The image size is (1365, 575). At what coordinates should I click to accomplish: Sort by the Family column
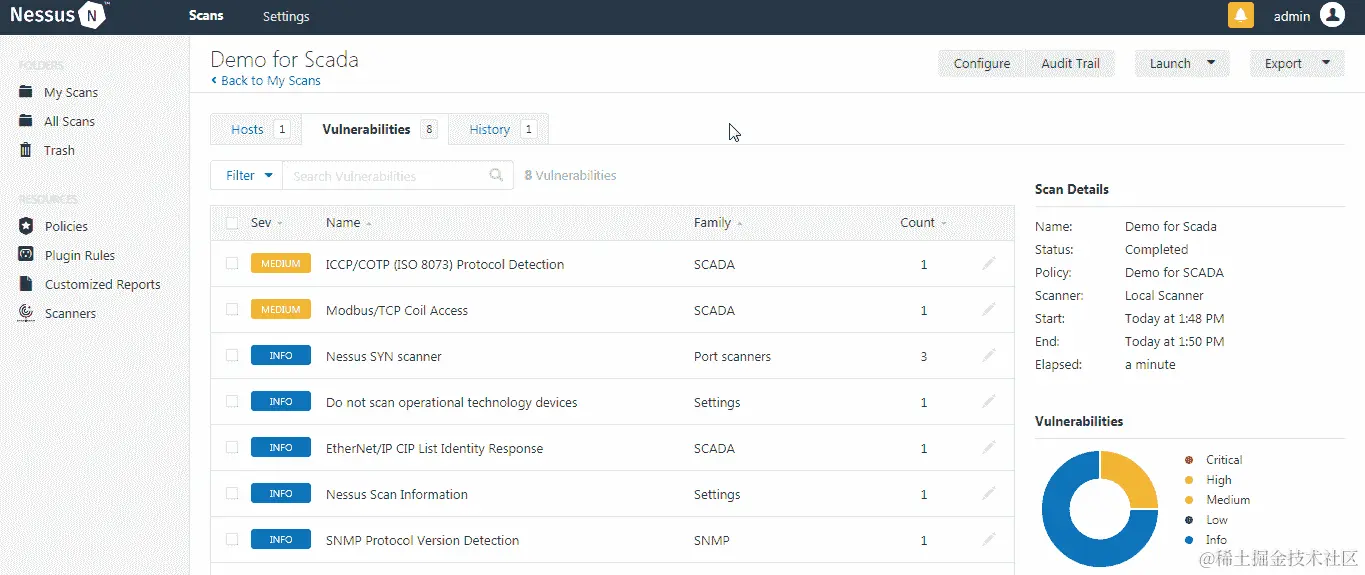click(x=717, y=223)
